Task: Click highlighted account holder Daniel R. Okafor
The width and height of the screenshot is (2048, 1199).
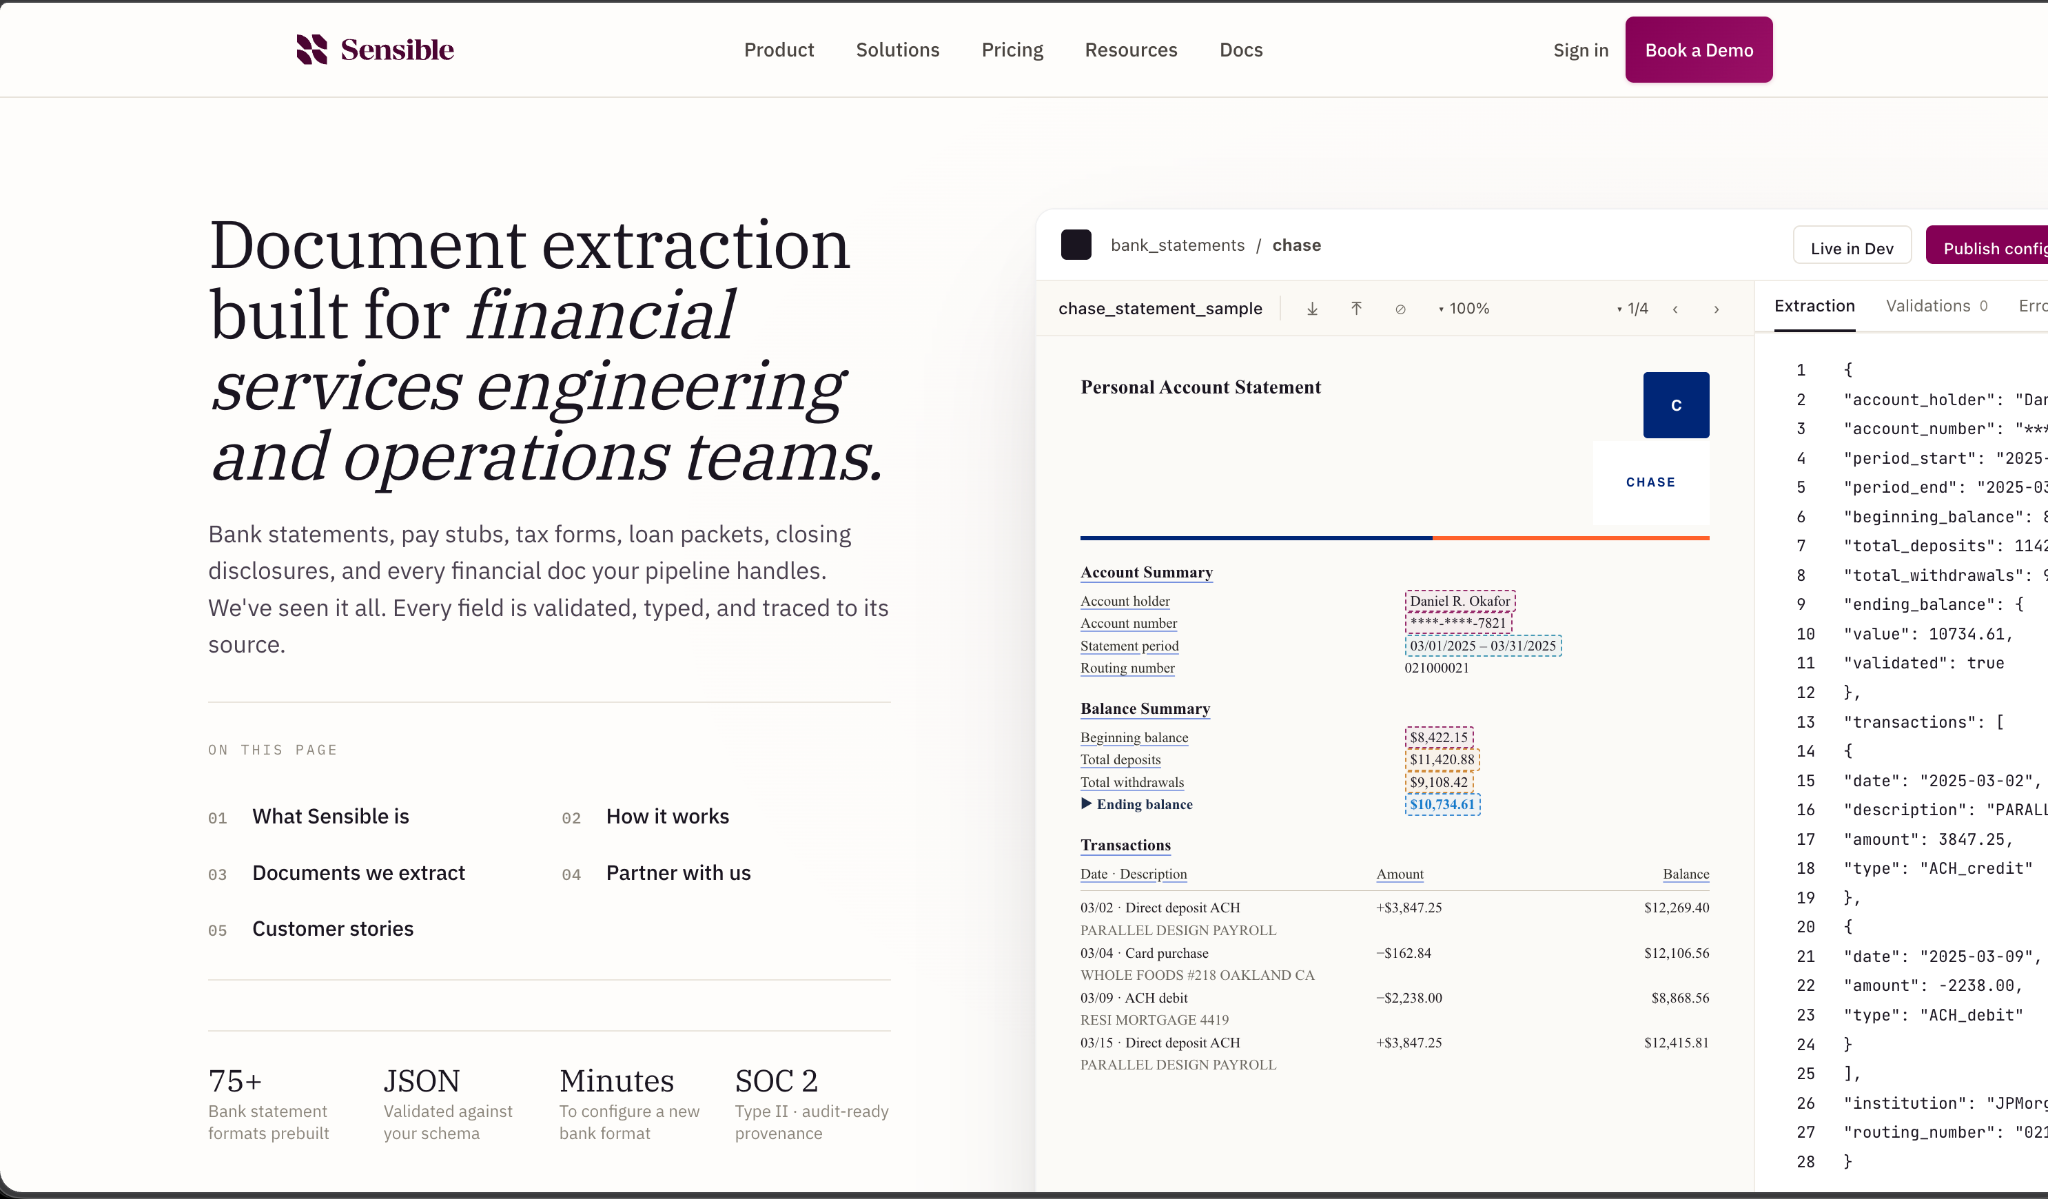Action: (1460, 601)
